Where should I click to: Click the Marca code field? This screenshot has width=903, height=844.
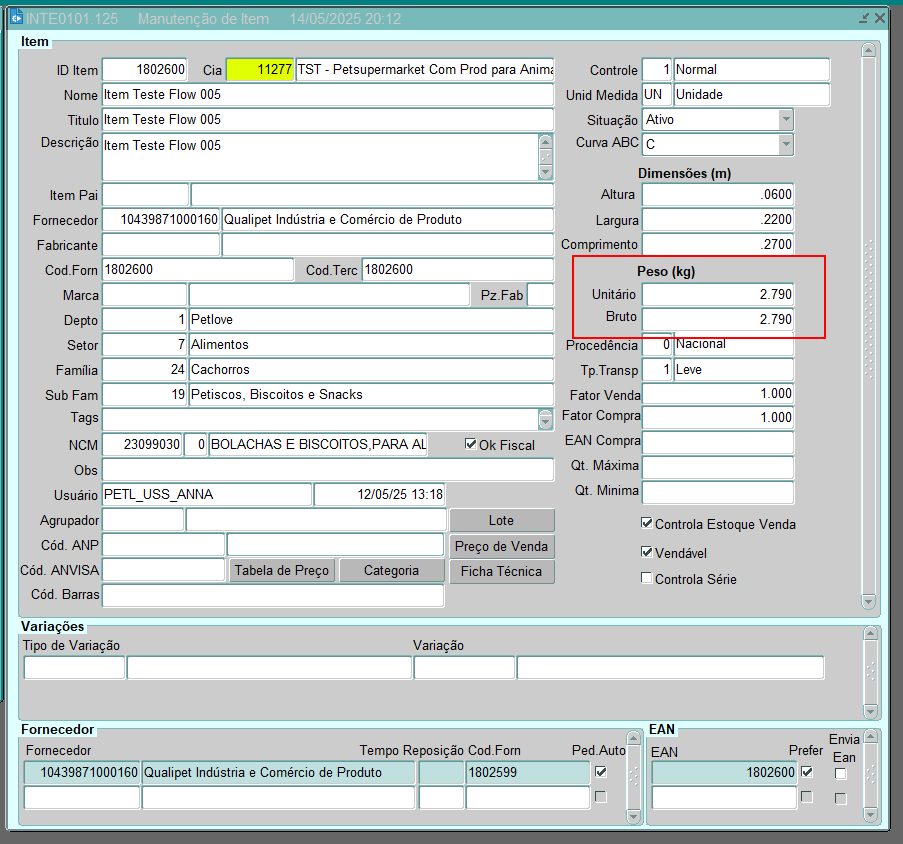pyautogui.click(x=145, y=295)
